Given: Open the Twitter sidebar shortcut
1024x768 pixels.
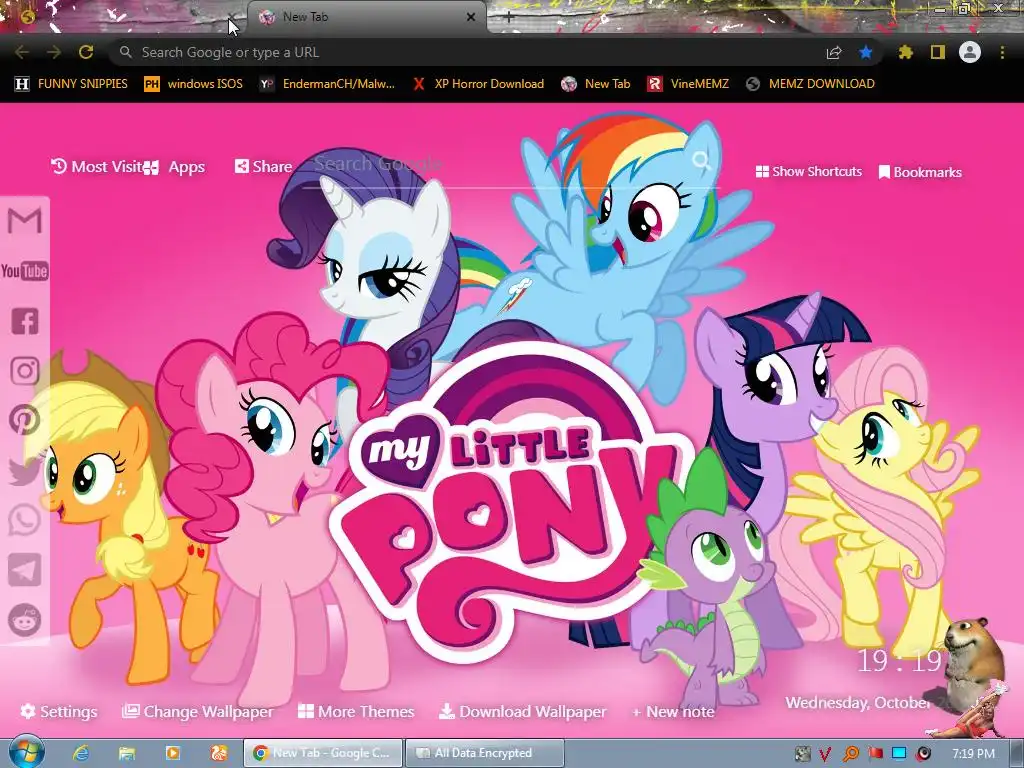Looking at the screenshot, I should point(25,470).
